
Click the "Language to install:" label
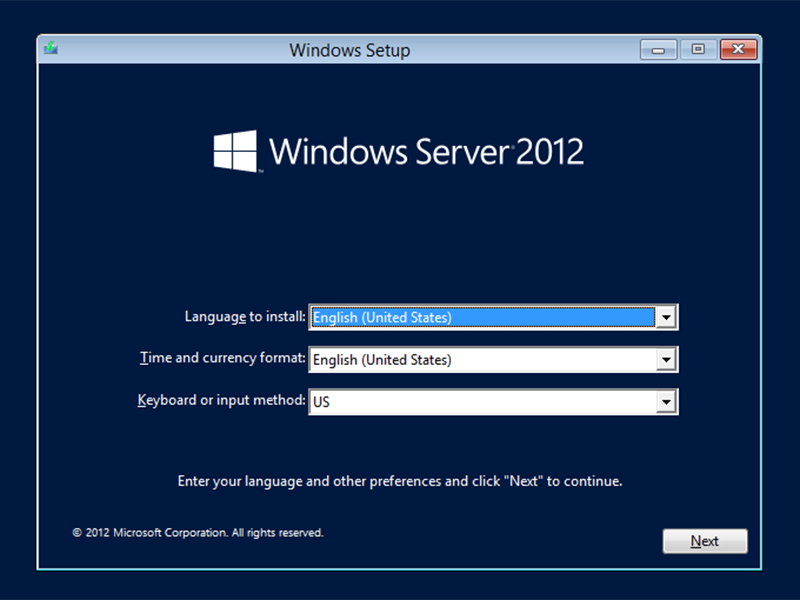(245, 317)
